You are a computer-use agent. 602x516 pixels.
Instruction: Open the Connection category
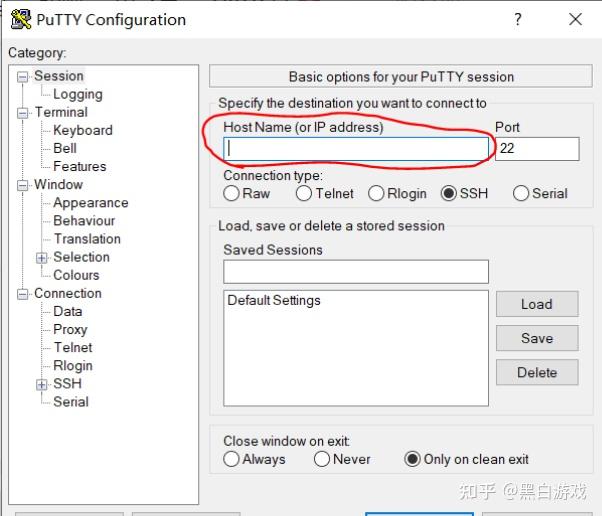click(68, 293)
